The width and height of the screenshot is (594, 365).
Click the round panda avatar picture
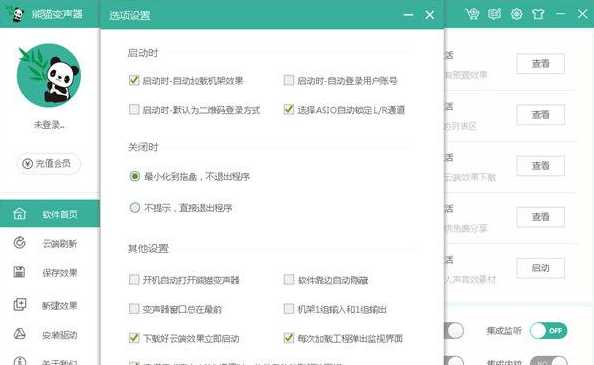49,75
